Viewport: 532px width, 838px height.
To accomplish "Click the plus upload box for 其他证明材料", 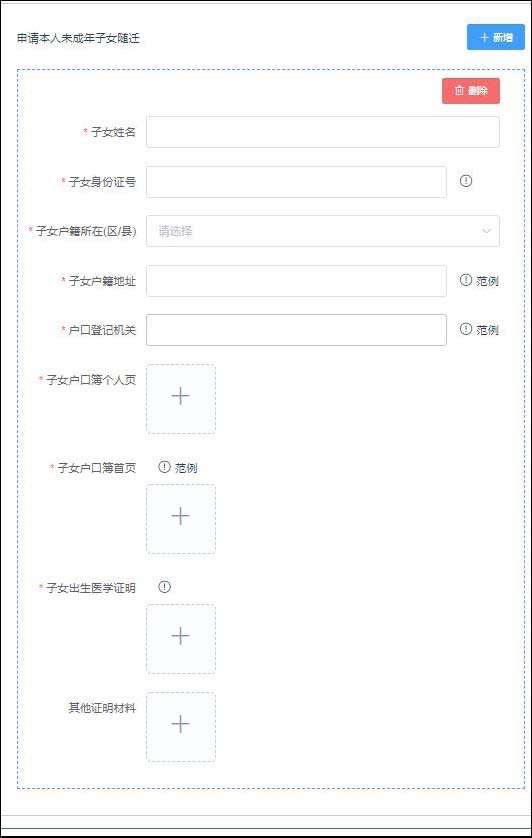I will click(181, 727).
